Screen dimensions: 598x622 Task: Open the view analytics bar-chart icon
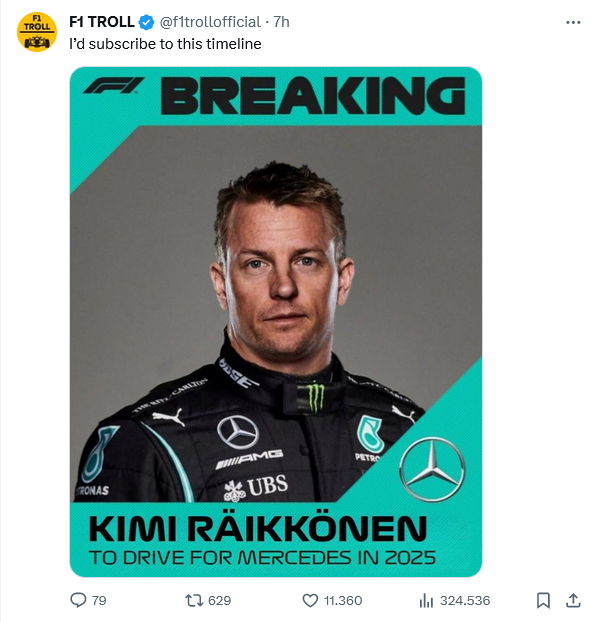point(426,600)
